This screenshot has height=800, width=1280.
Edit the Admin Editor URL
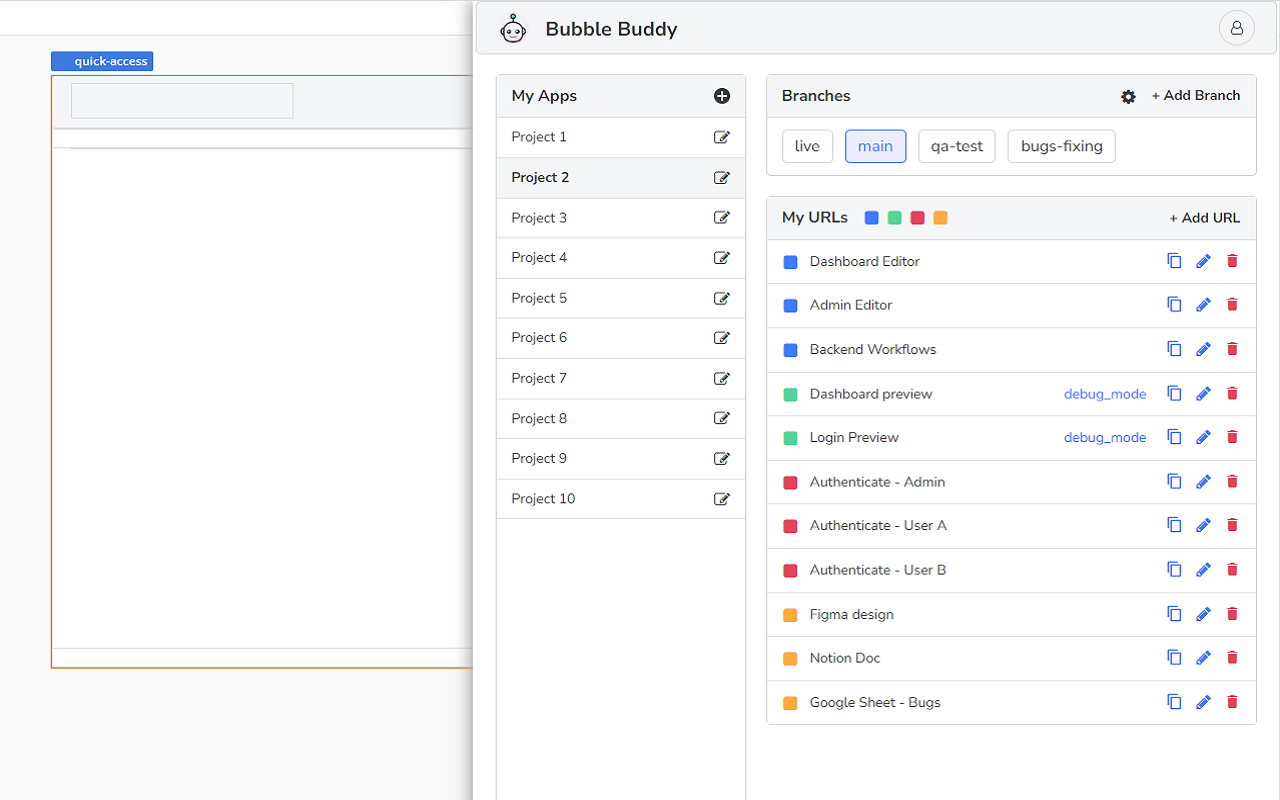1203,305
